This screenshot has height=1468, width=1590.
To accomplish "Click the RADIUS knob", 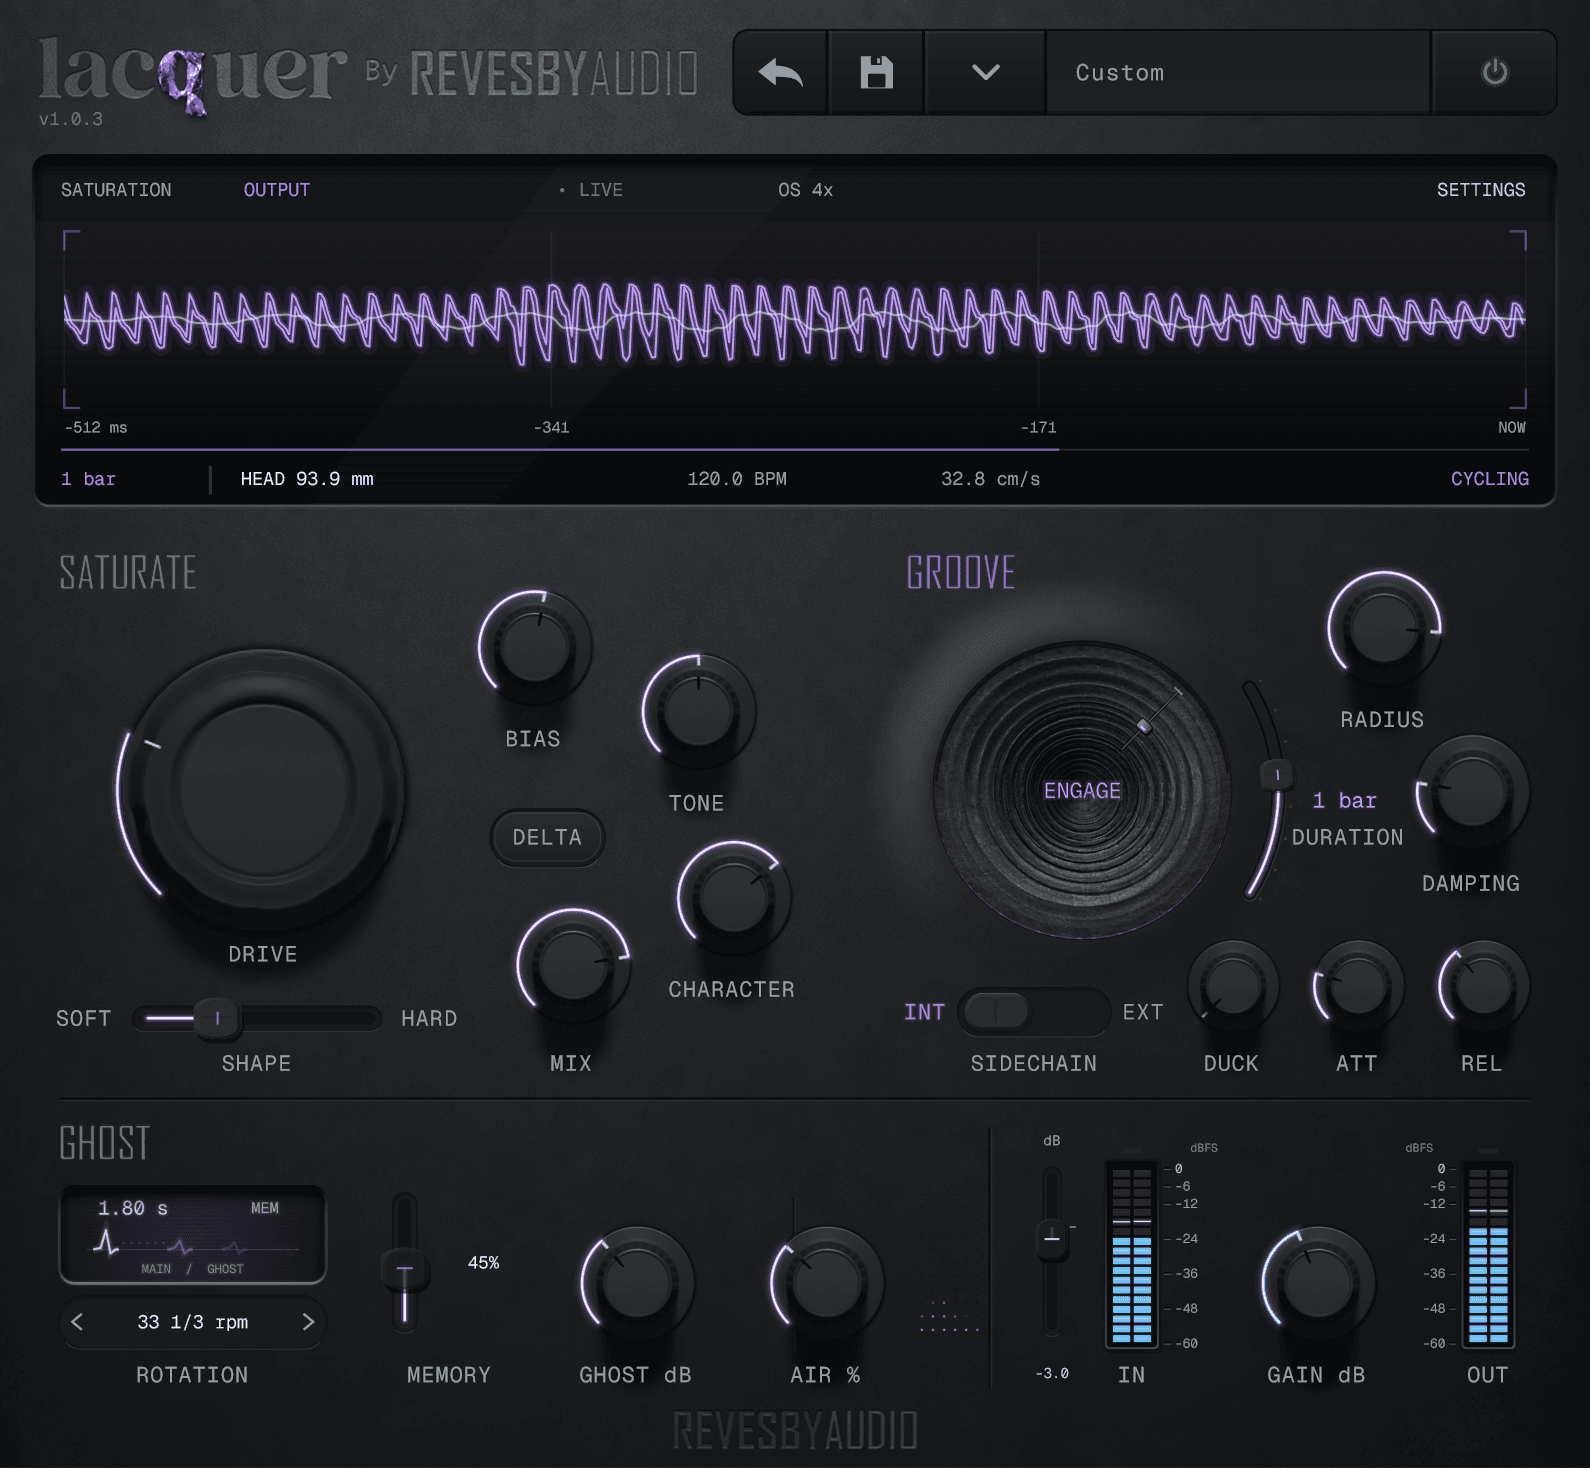I will (1384, 628).
